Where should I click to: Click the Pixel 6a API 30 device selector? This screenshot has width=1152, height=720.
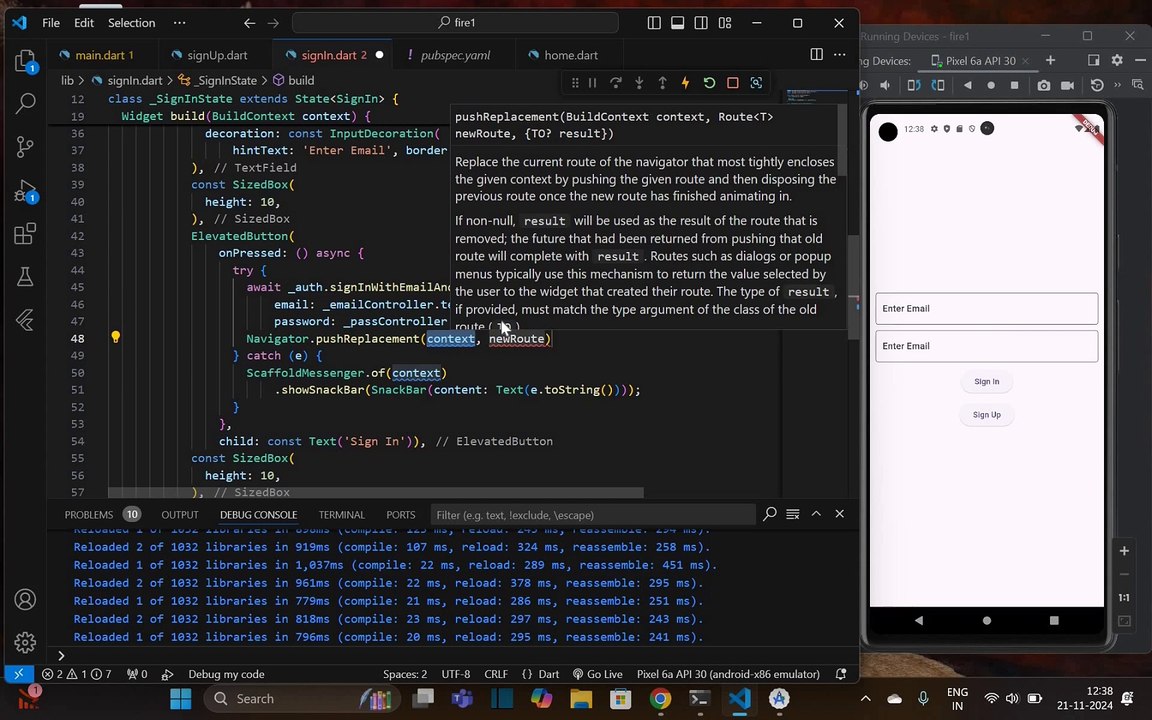coord(728,674)
